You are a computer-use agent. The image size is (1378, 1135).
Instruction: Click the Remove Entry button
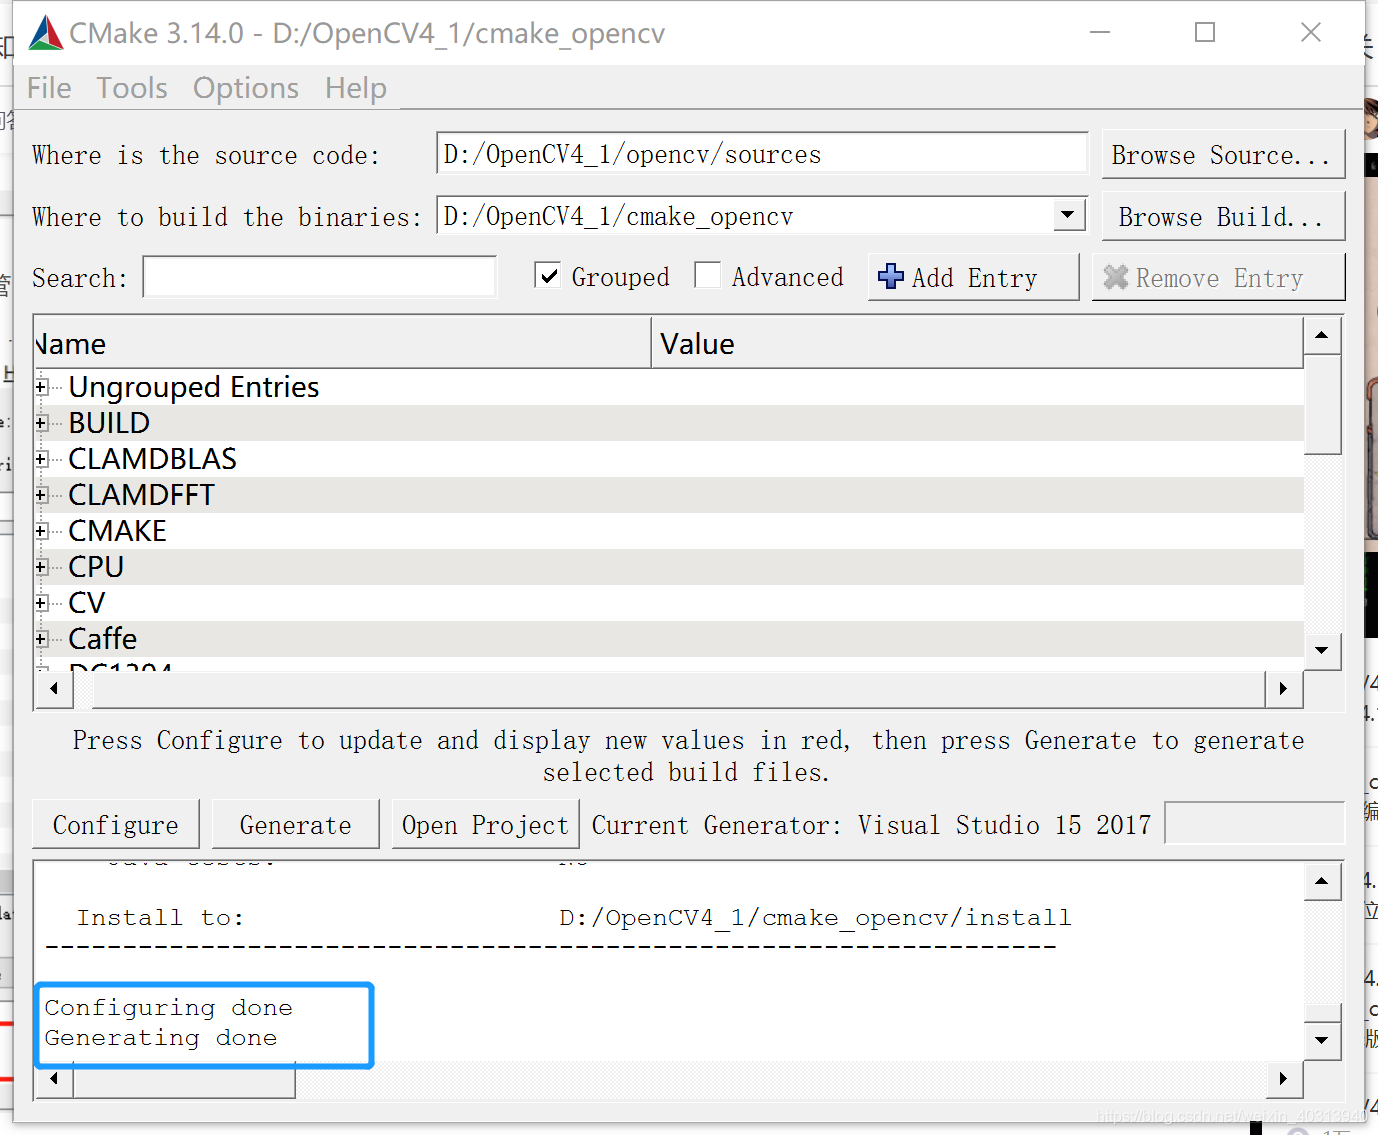pyautogui.click(x=1218, y=277)
